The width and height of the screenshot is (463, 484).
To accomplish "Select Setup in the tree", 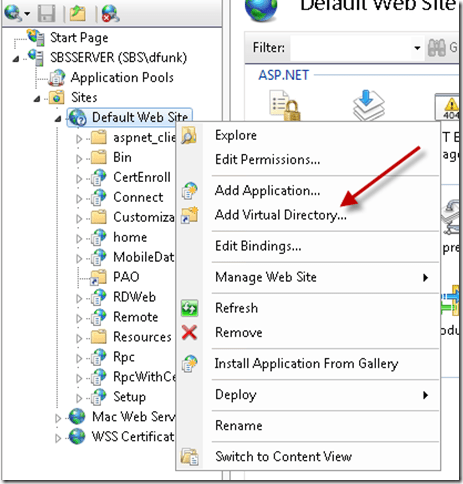I will [x=130, y=397].
